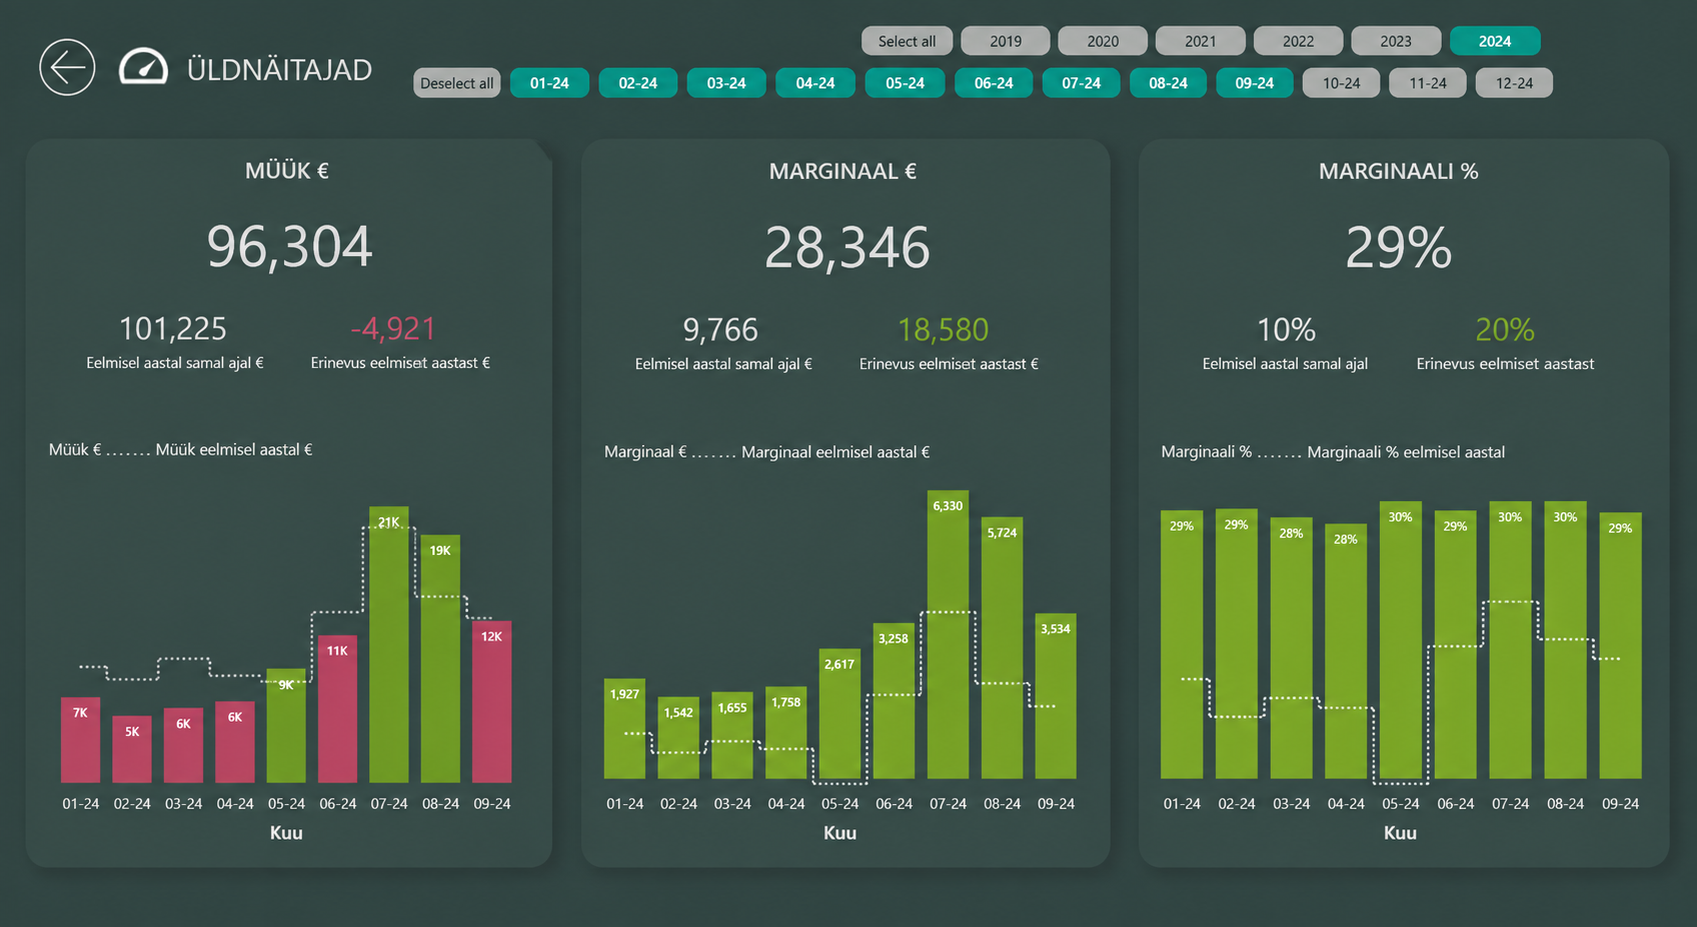Toggle the 05-24 month chip

[904, 83]
